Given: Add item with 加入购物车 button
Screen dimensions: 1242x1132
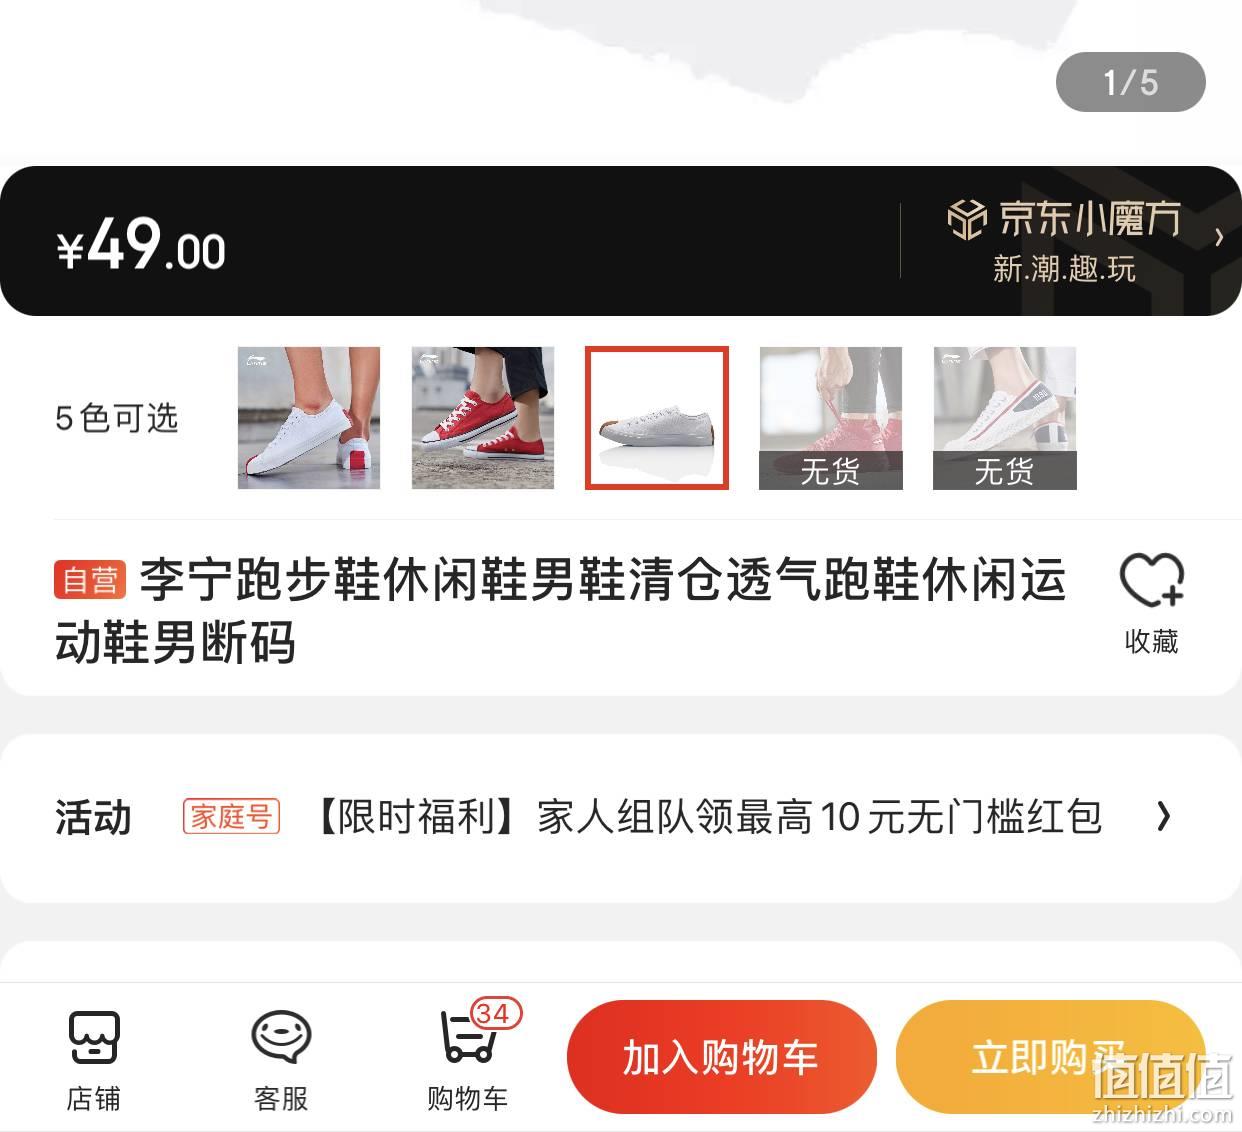Looking at the screenshot, I should pyautogui.click(x=721, y=1057).
